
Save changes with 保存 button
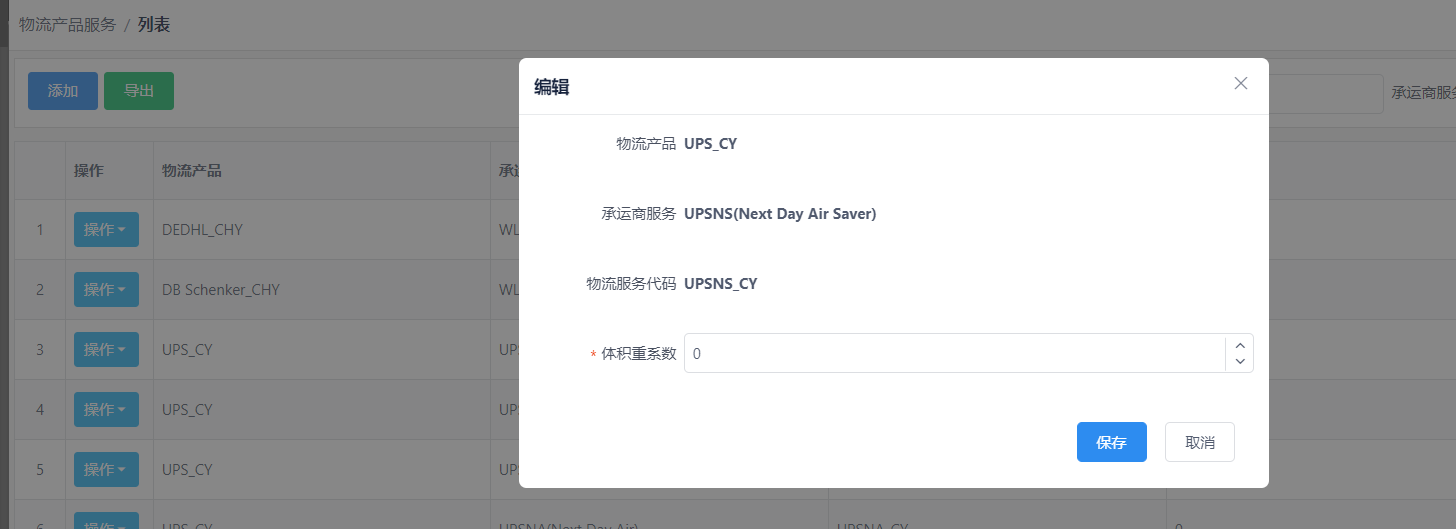point(1112,442)
